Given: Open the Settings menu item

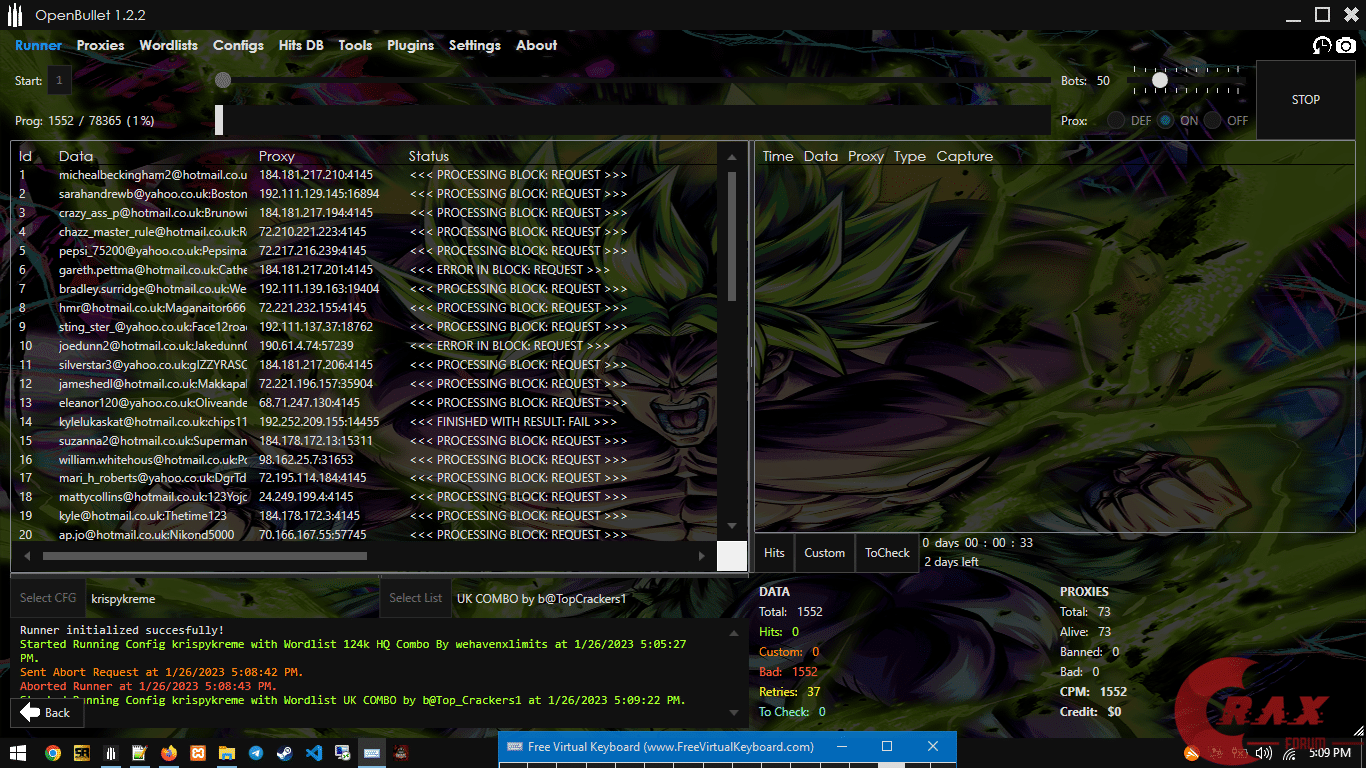Looking at the screenshot, I should click(475, 45).
